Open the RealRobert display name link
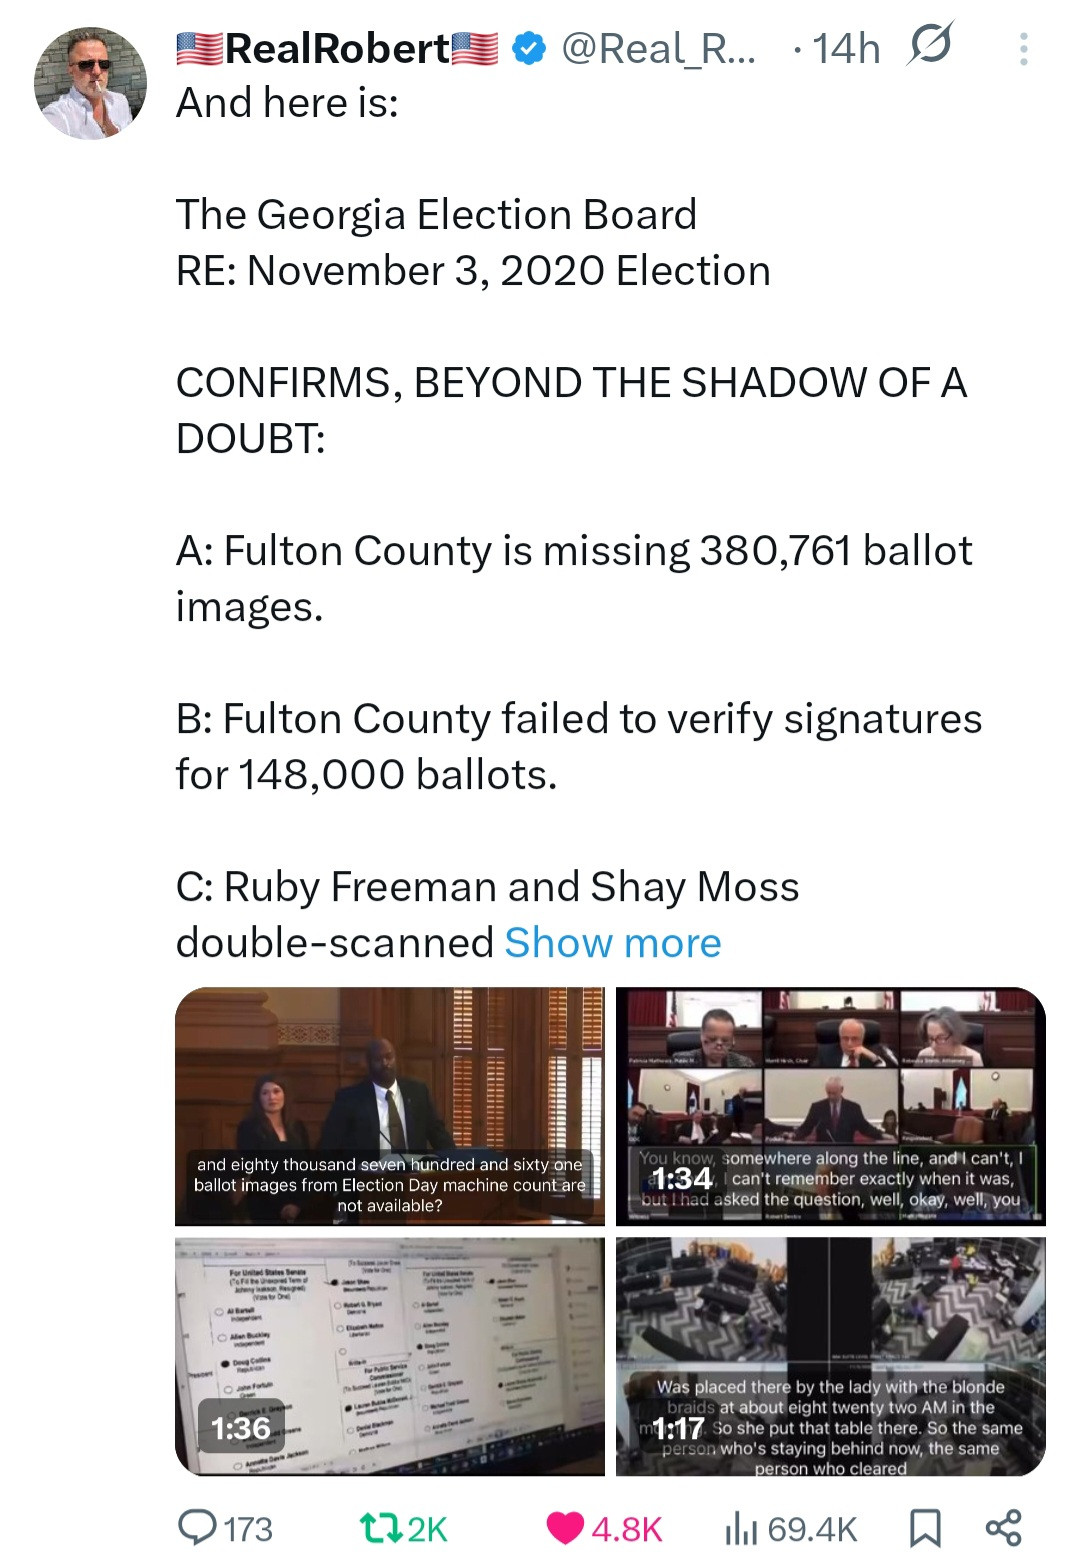 [337, 48]
